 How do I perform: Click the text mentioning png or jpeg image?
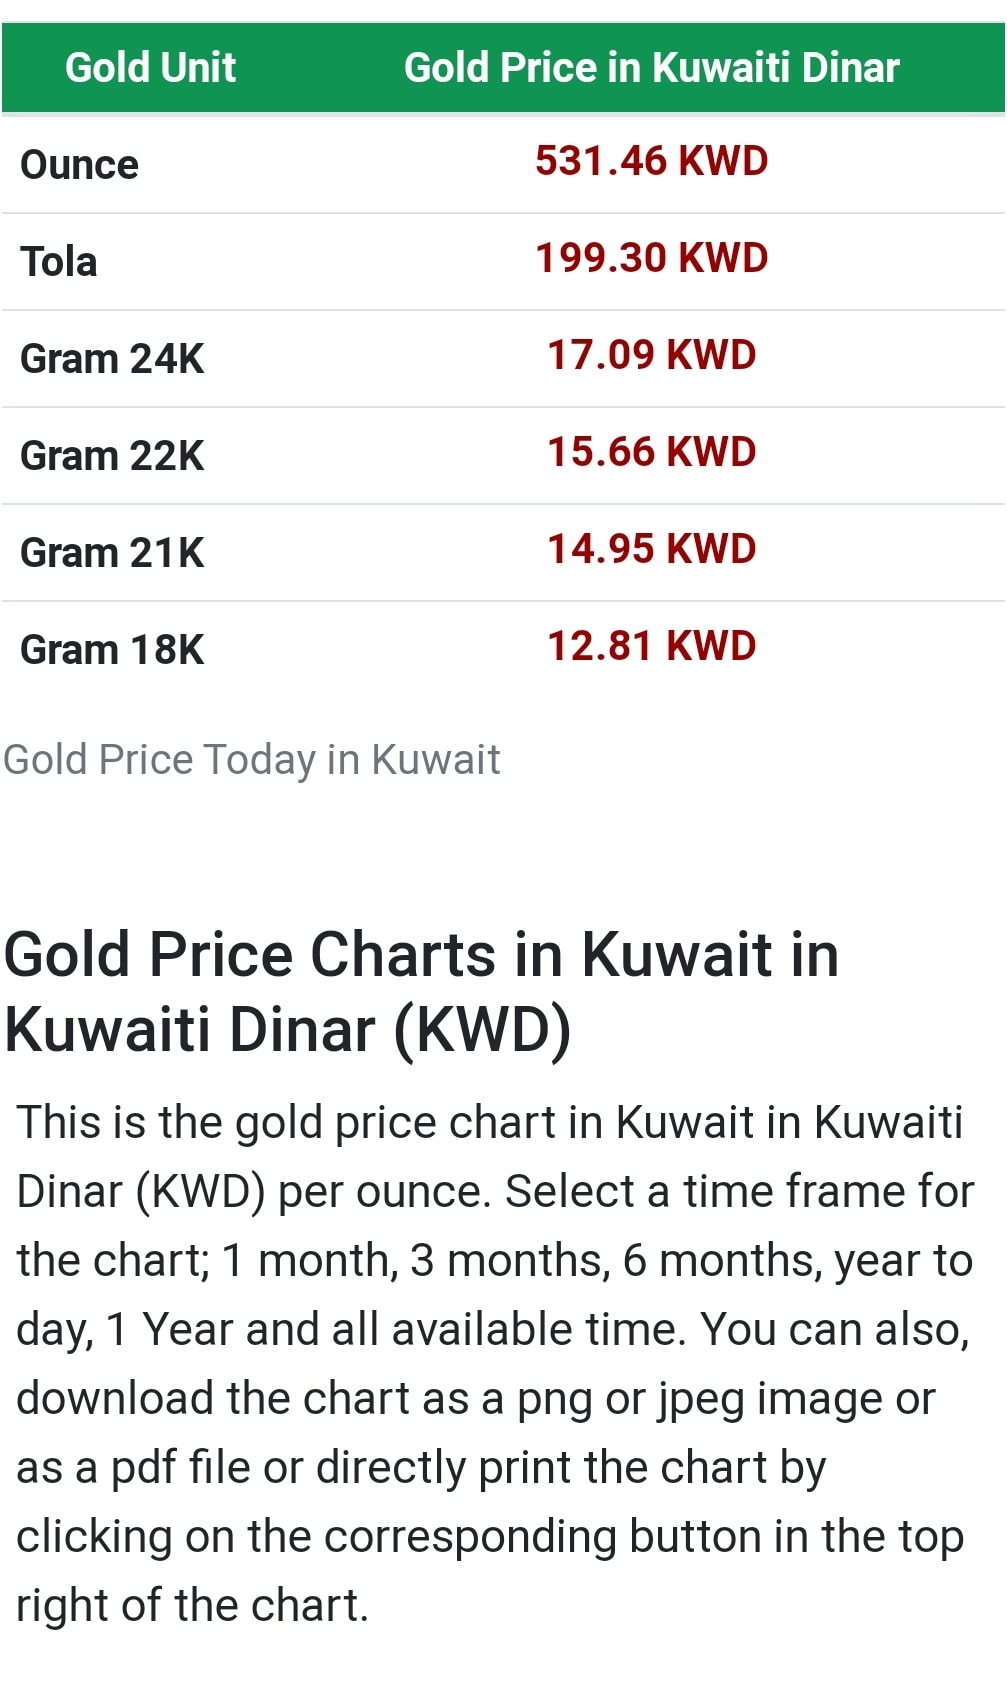476,1398
